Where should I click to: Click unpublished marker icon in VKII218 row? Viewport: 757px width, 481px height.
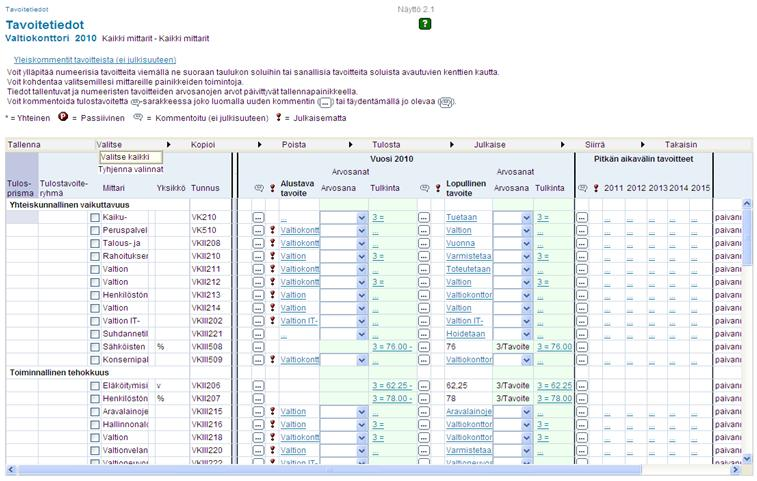click(272, 438)
